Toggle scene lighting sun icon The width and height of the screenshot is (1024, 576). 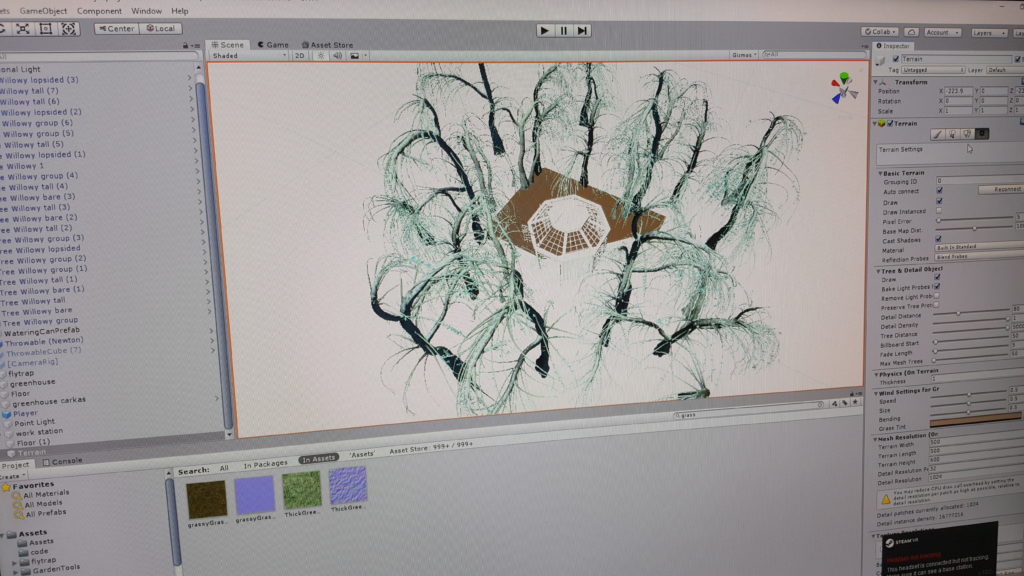click(x=320, y=56)
